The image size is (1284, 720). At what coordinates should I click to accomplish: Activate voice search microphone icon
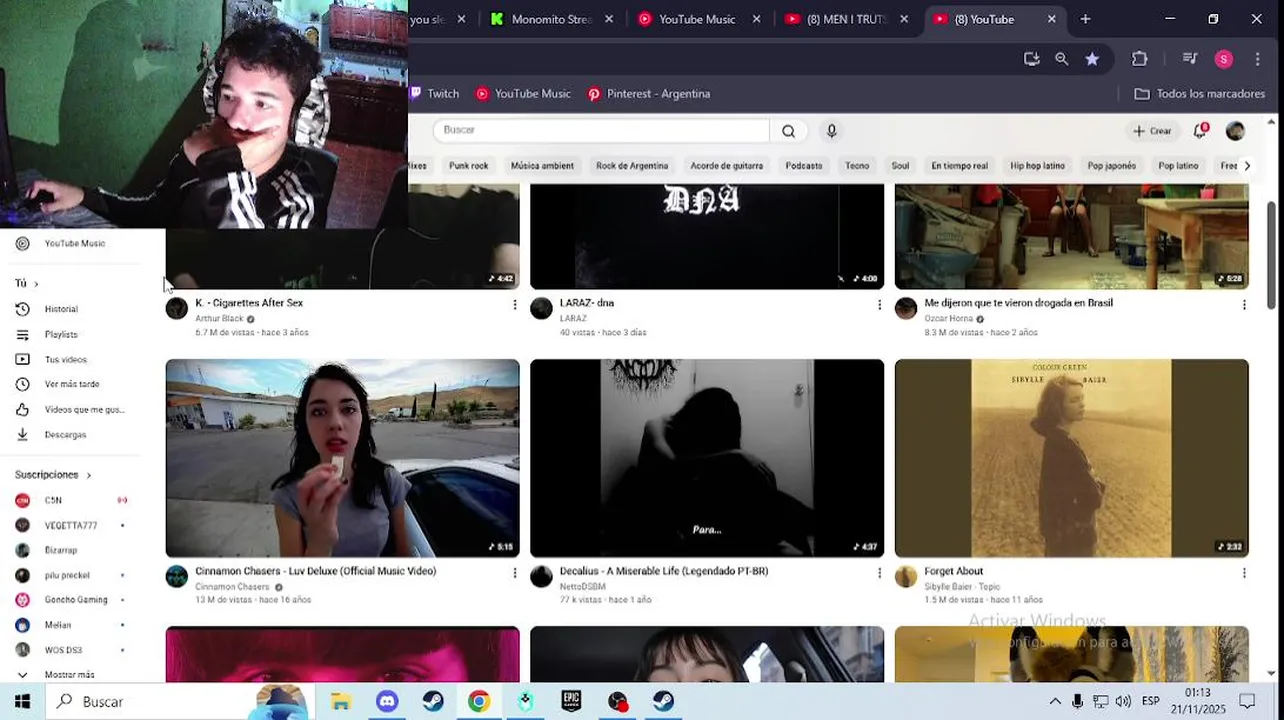click(x=831, y=131)
